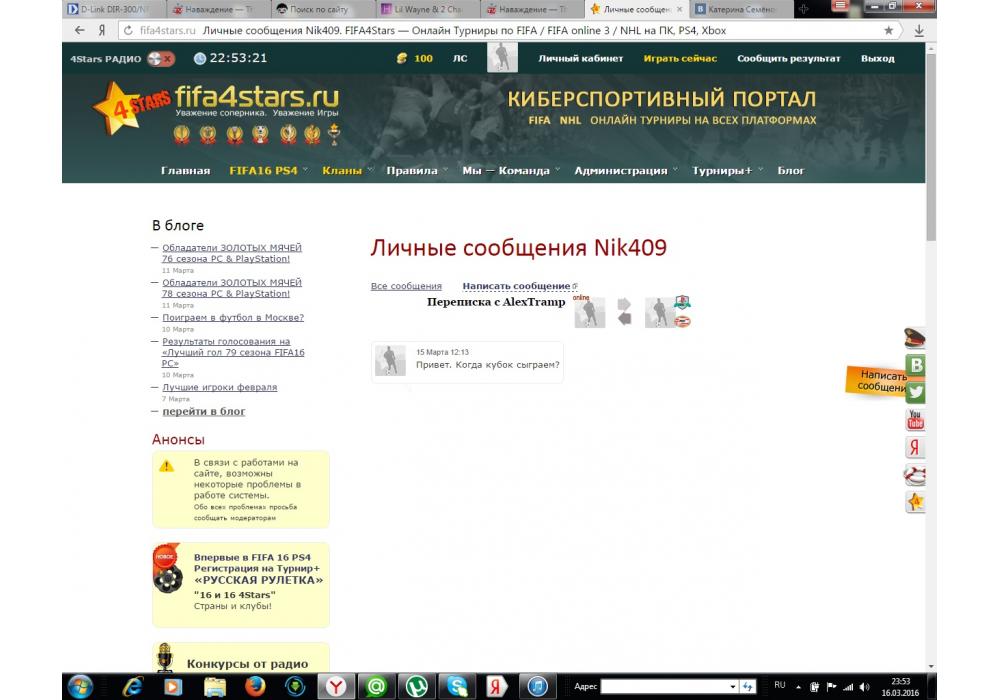The image size is (1000, 700).
Task: Click the VK icon in side panel
Action: (915, 365)
